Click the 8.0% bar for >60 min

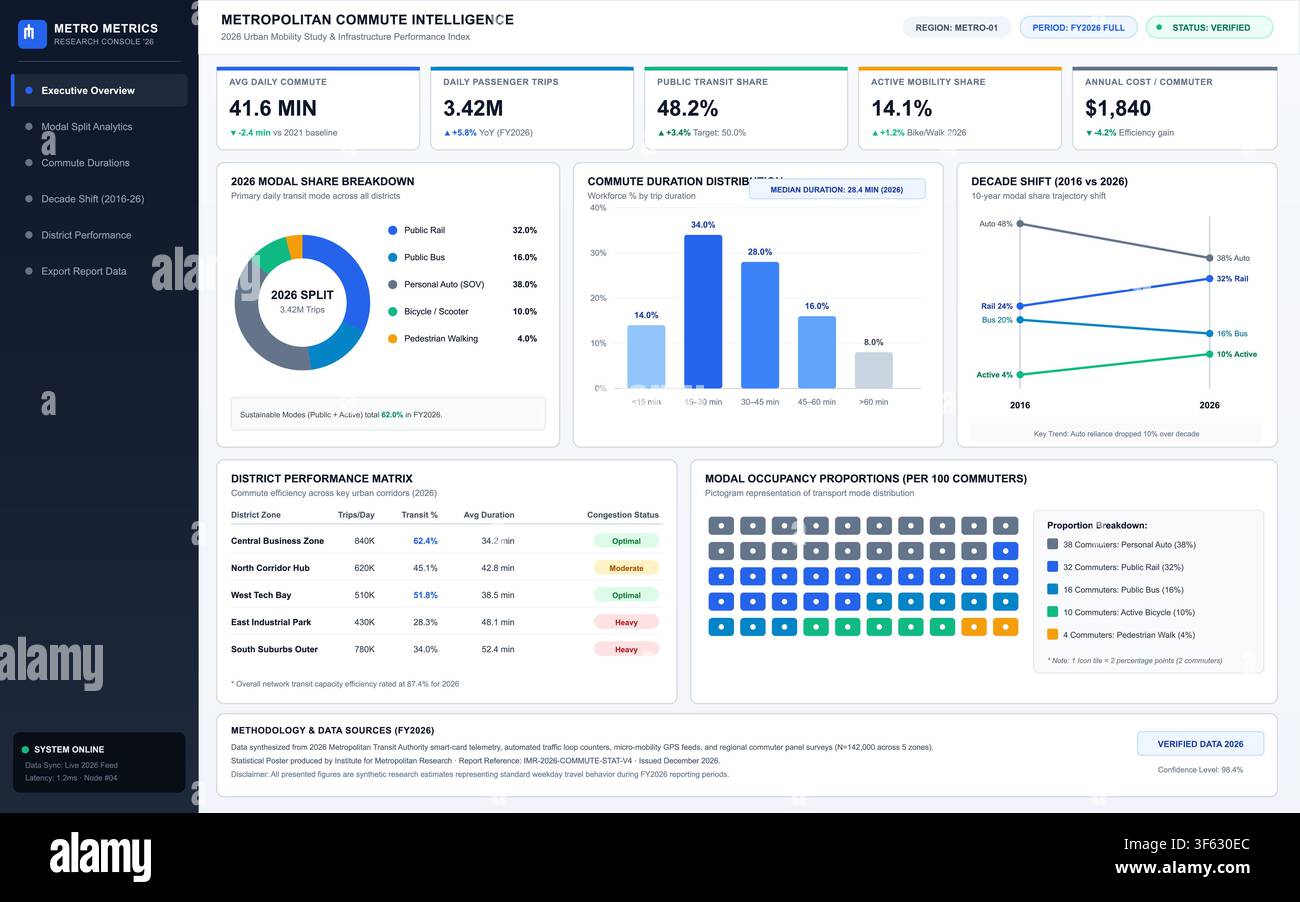point(874,370)
